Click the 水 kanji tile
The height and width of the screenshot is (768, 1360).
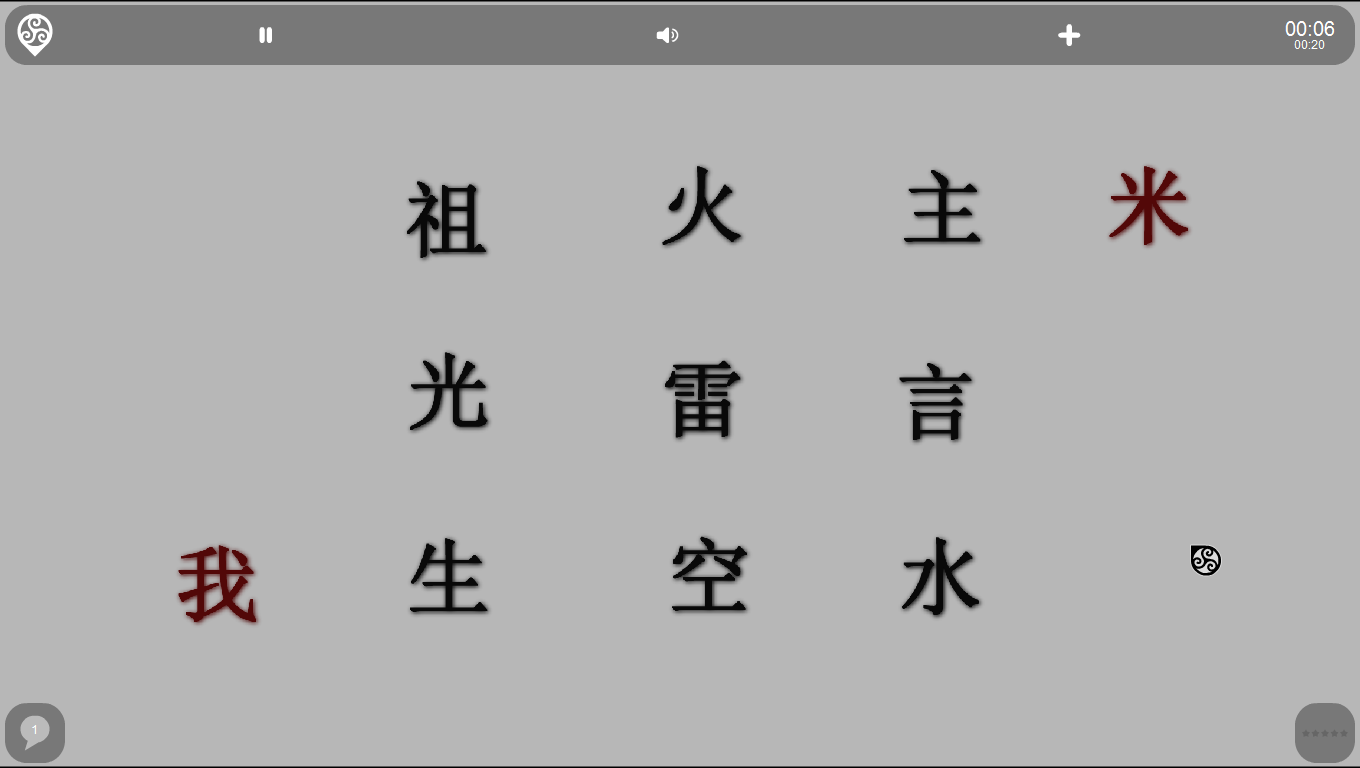point(941,576)
